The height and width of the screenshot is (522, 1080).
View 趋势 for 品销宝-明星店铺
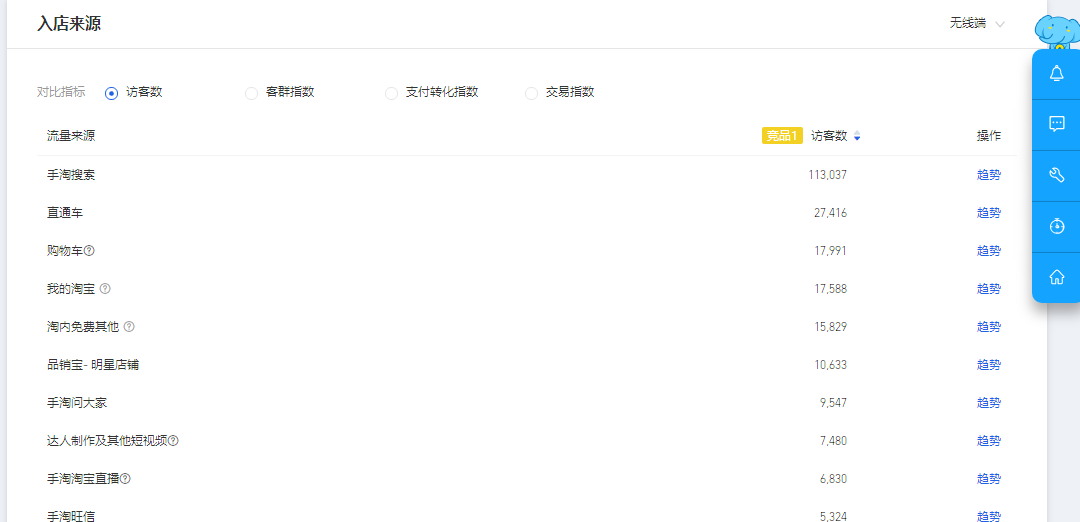tap(988, 365)
